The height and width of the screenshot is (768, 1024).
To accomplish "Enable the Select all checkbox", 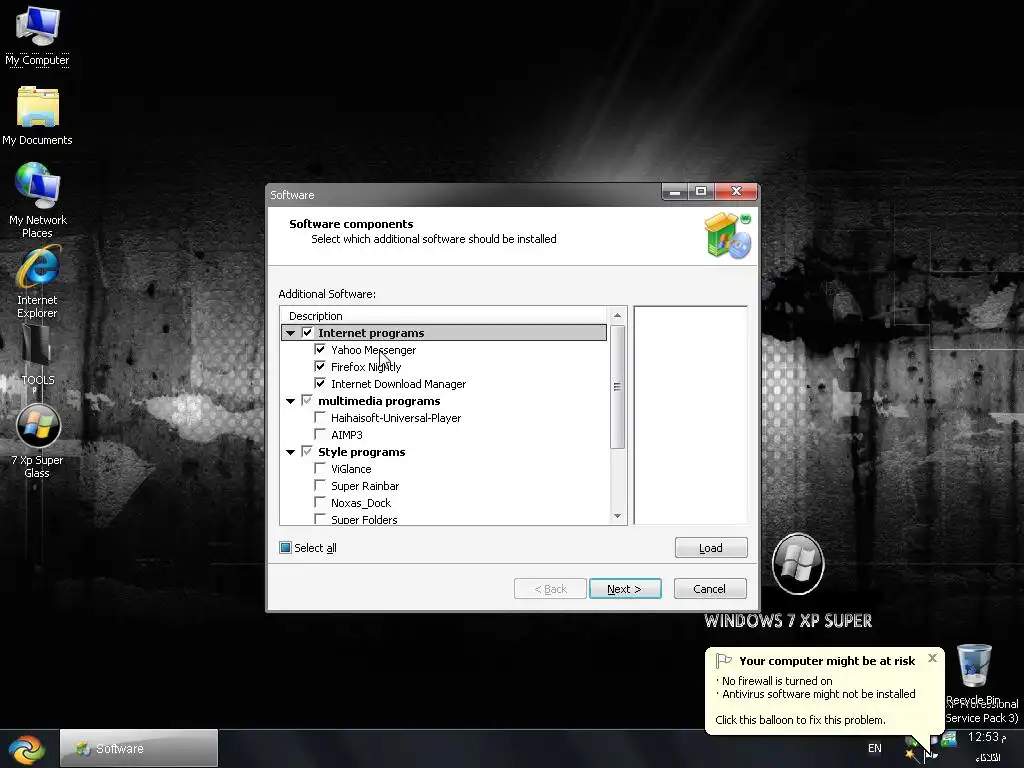I will point(285,547).
